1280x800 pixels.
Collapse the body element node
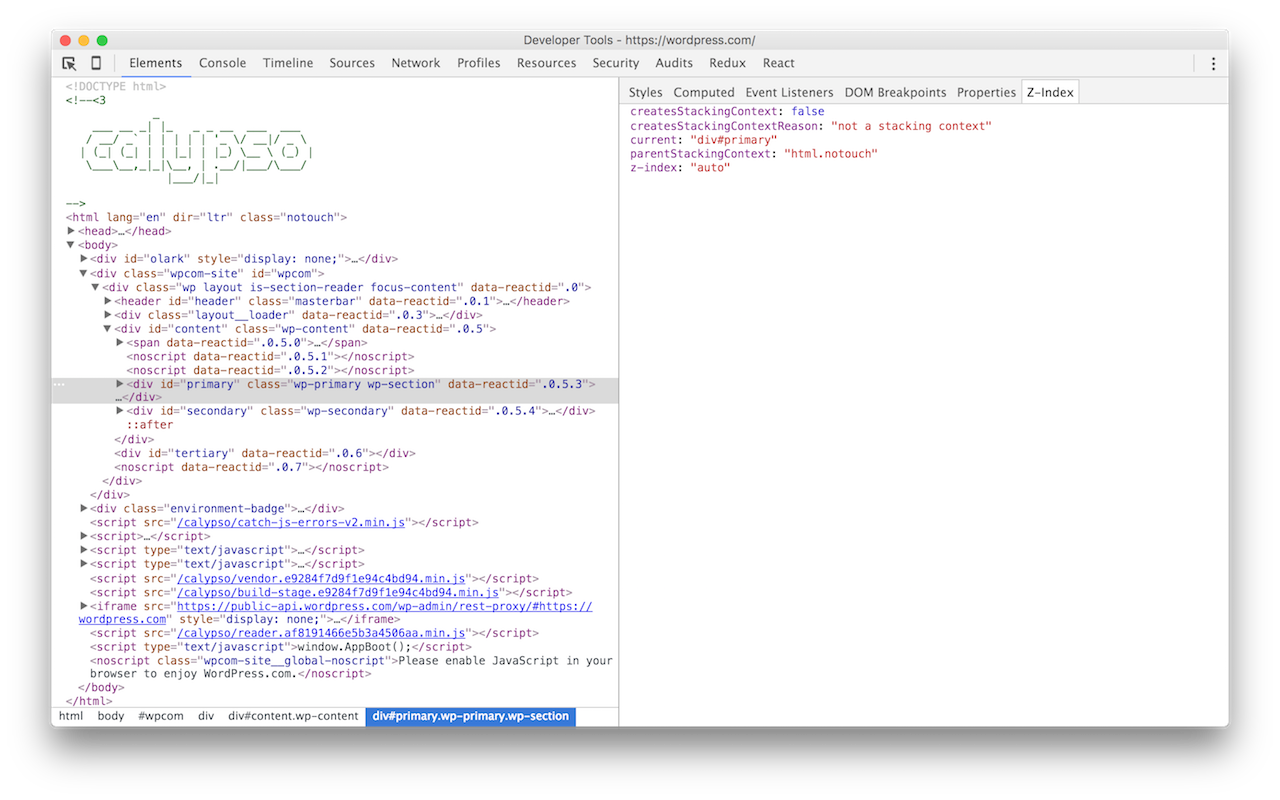[x=71, y=245]
